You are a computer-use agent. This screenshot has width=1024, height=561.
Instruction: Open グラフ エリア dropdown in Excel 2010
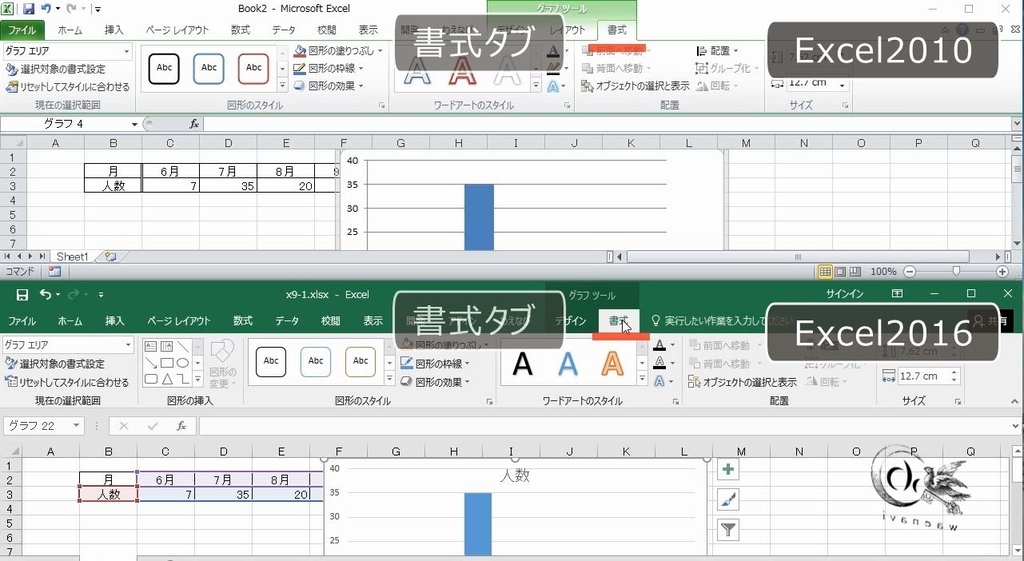[x=126, y=51]
